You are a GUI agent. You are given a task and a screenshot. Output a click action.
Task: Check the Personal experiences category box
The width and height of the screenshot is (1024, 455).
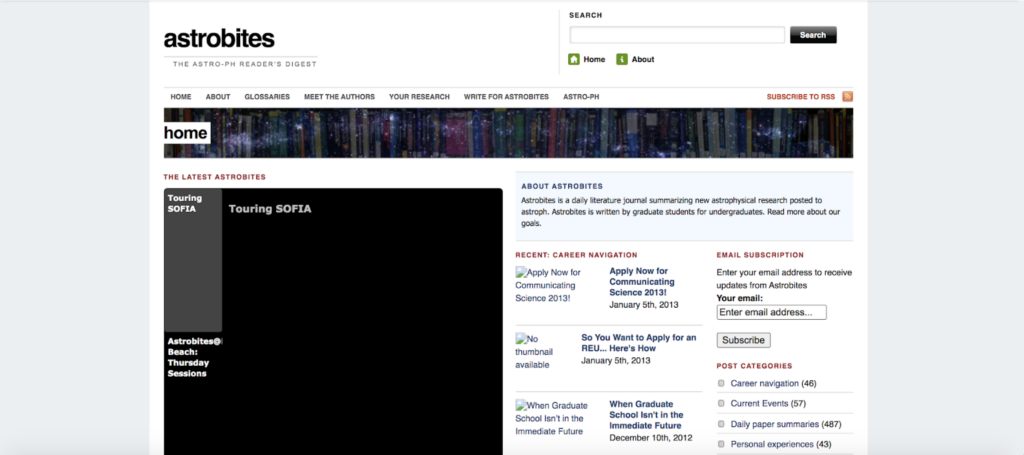[721, 444]
